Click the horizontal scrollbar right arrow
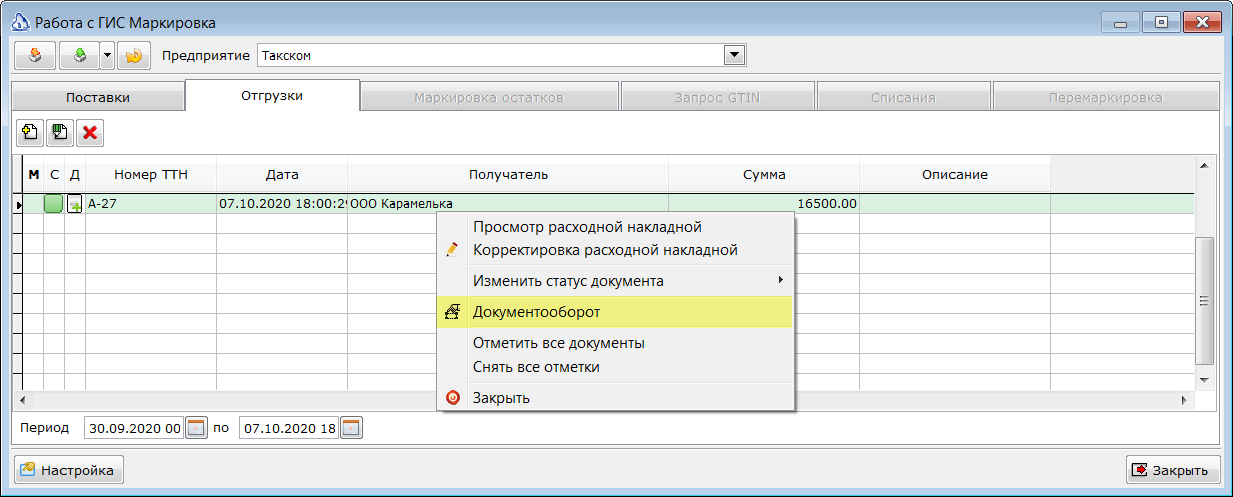 click(x=1185, y=399)
